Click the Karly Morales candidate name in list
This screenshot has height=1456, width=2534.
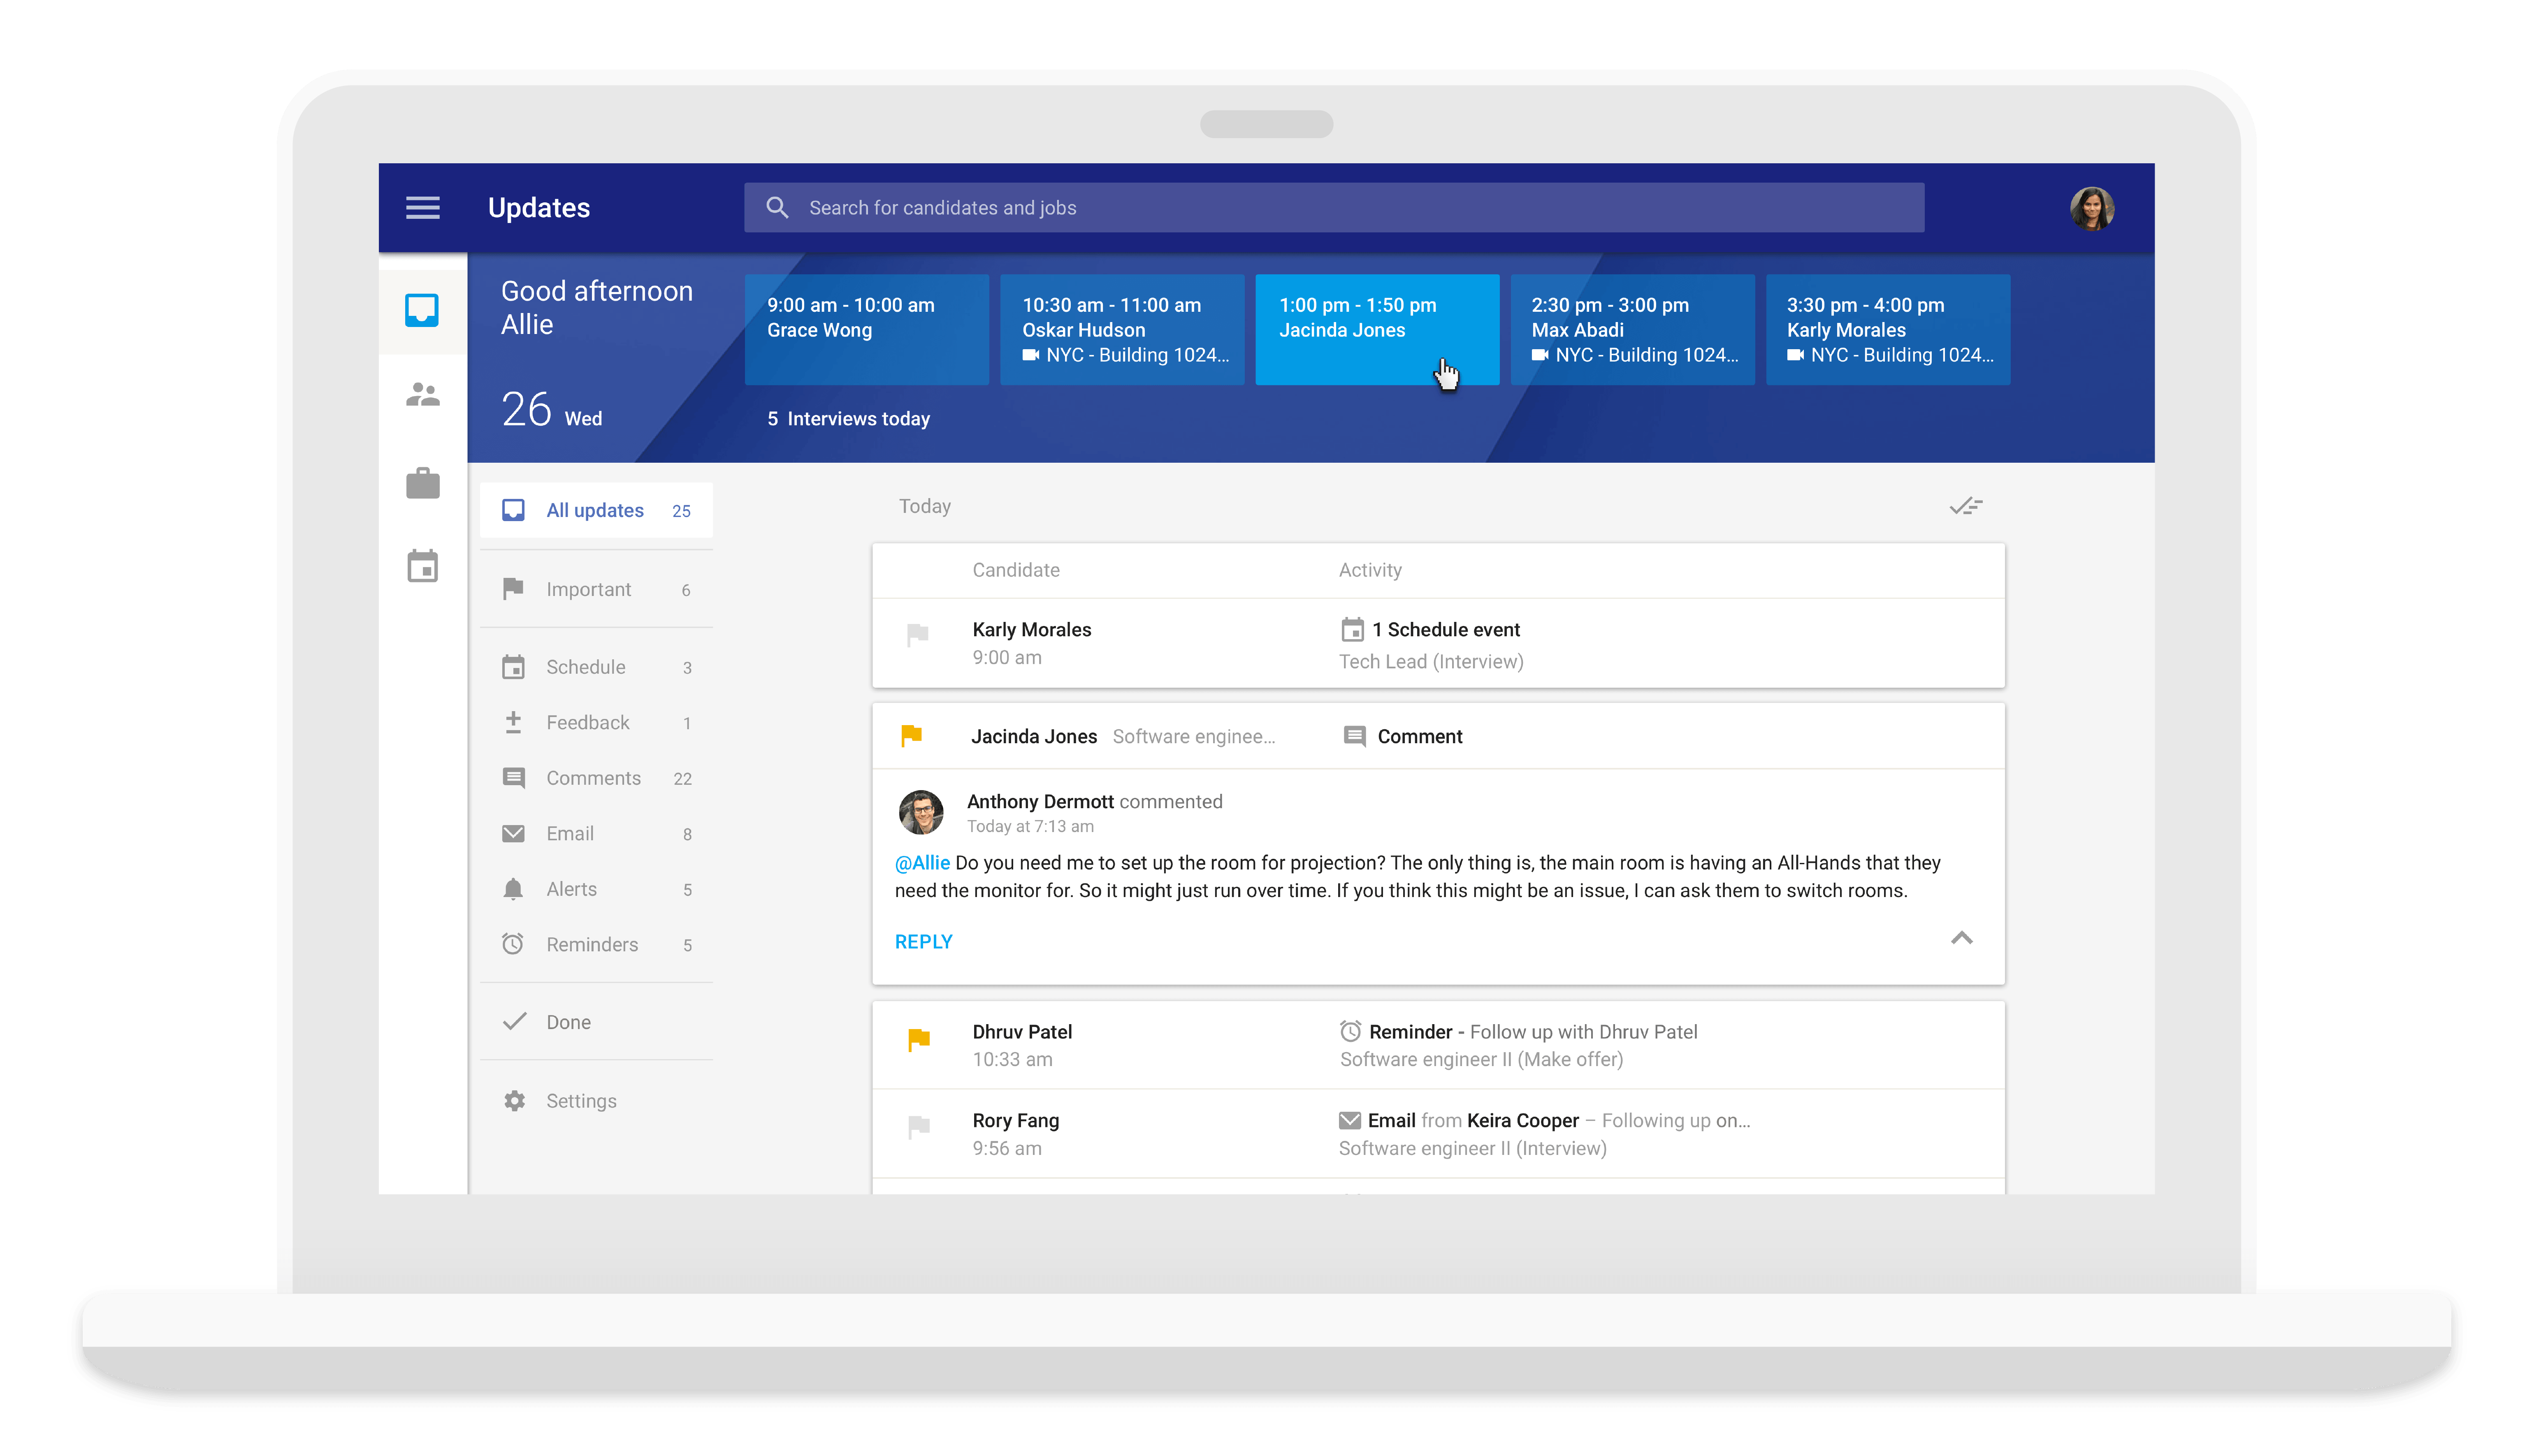[x=1032, y=630]
